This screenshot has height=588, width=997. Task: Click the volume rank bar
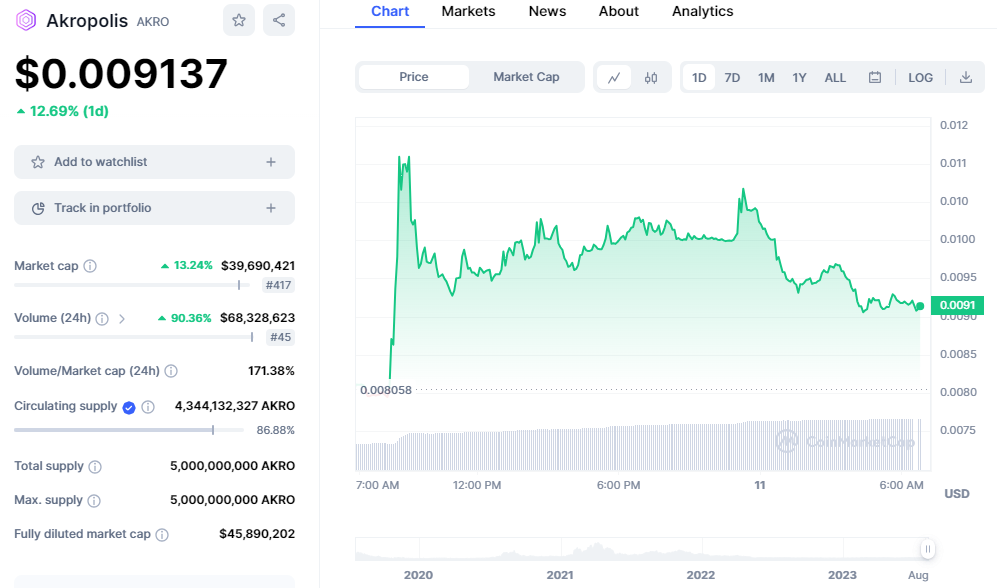(134, 338)
